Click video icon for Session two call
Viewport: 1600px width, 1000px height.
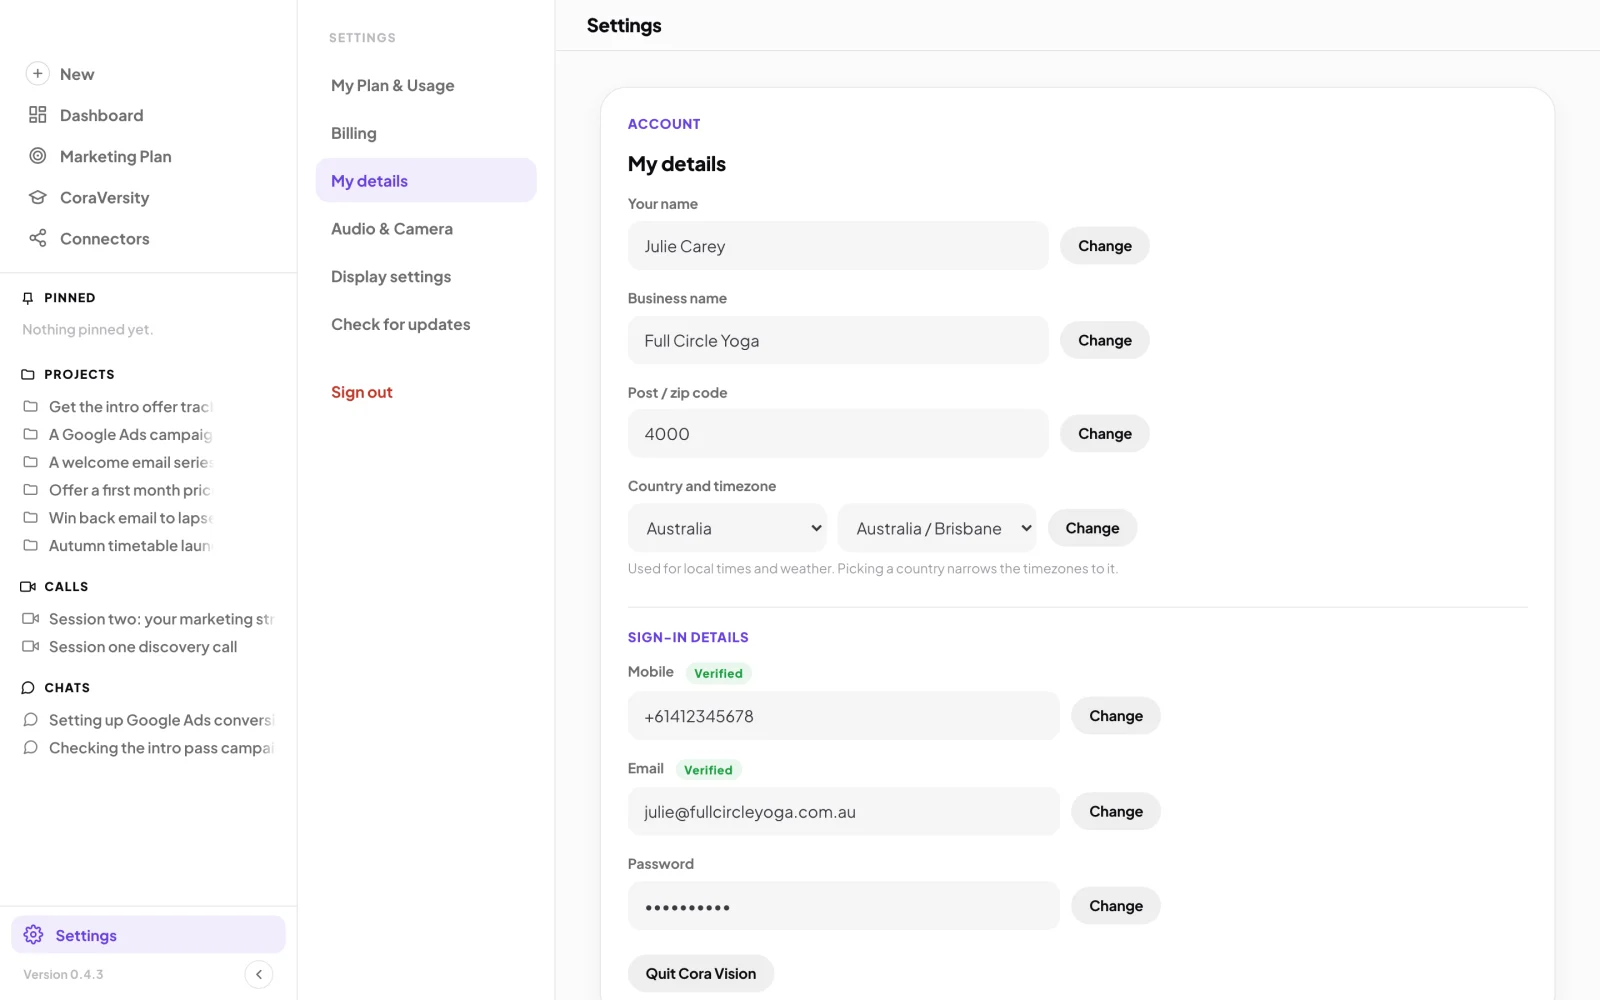click(31, 618)
